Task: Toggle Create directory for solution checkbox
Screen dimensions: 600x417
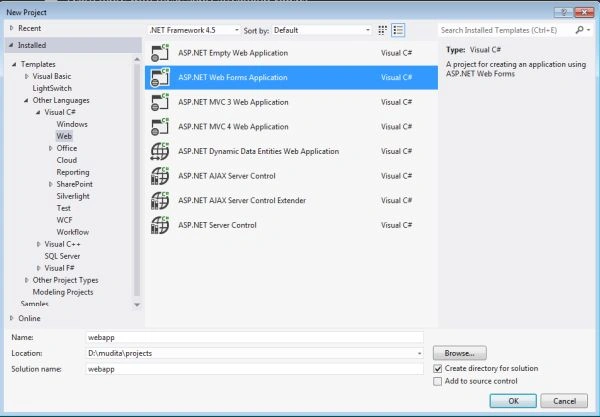Action: click(438, 369)
